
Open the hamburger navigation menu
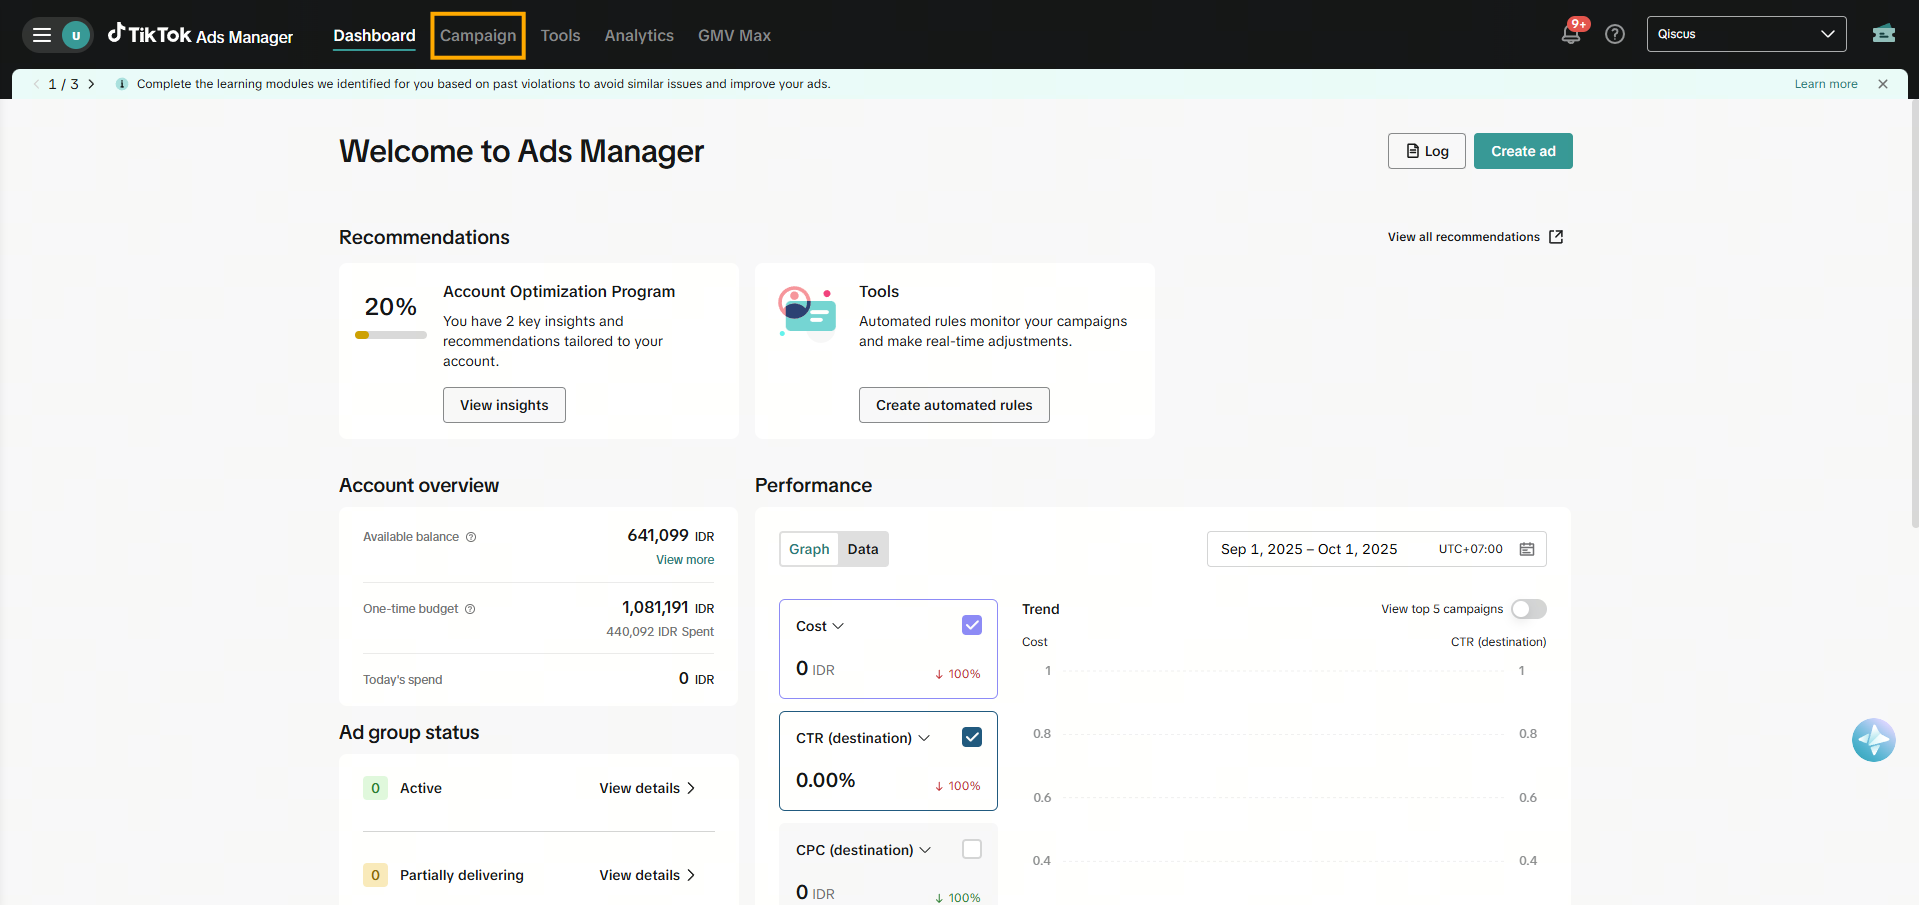[x=42, y=35]
